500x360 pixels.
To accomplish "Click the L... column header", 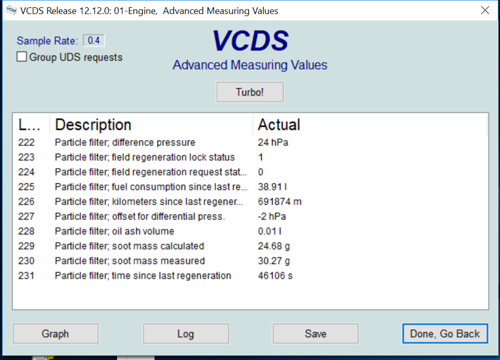I will (x=31, y=125).
